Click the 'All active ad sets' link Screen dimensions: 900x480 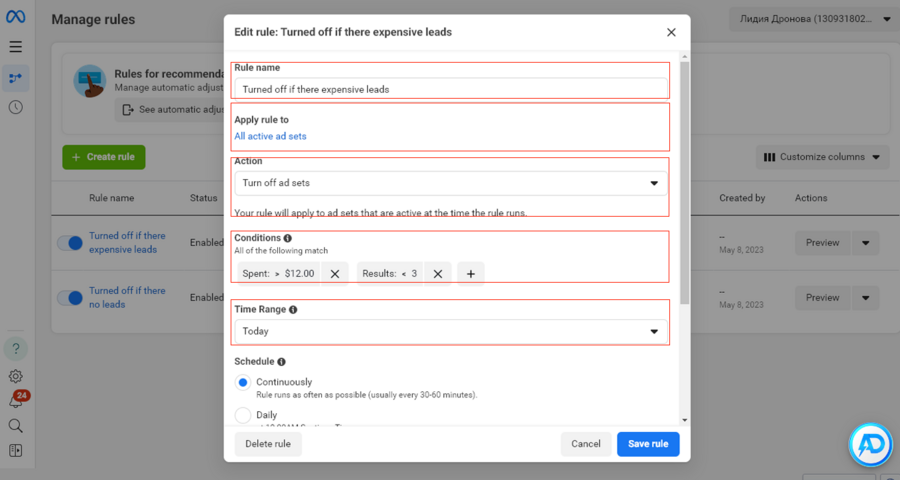(x=270, y=136)
